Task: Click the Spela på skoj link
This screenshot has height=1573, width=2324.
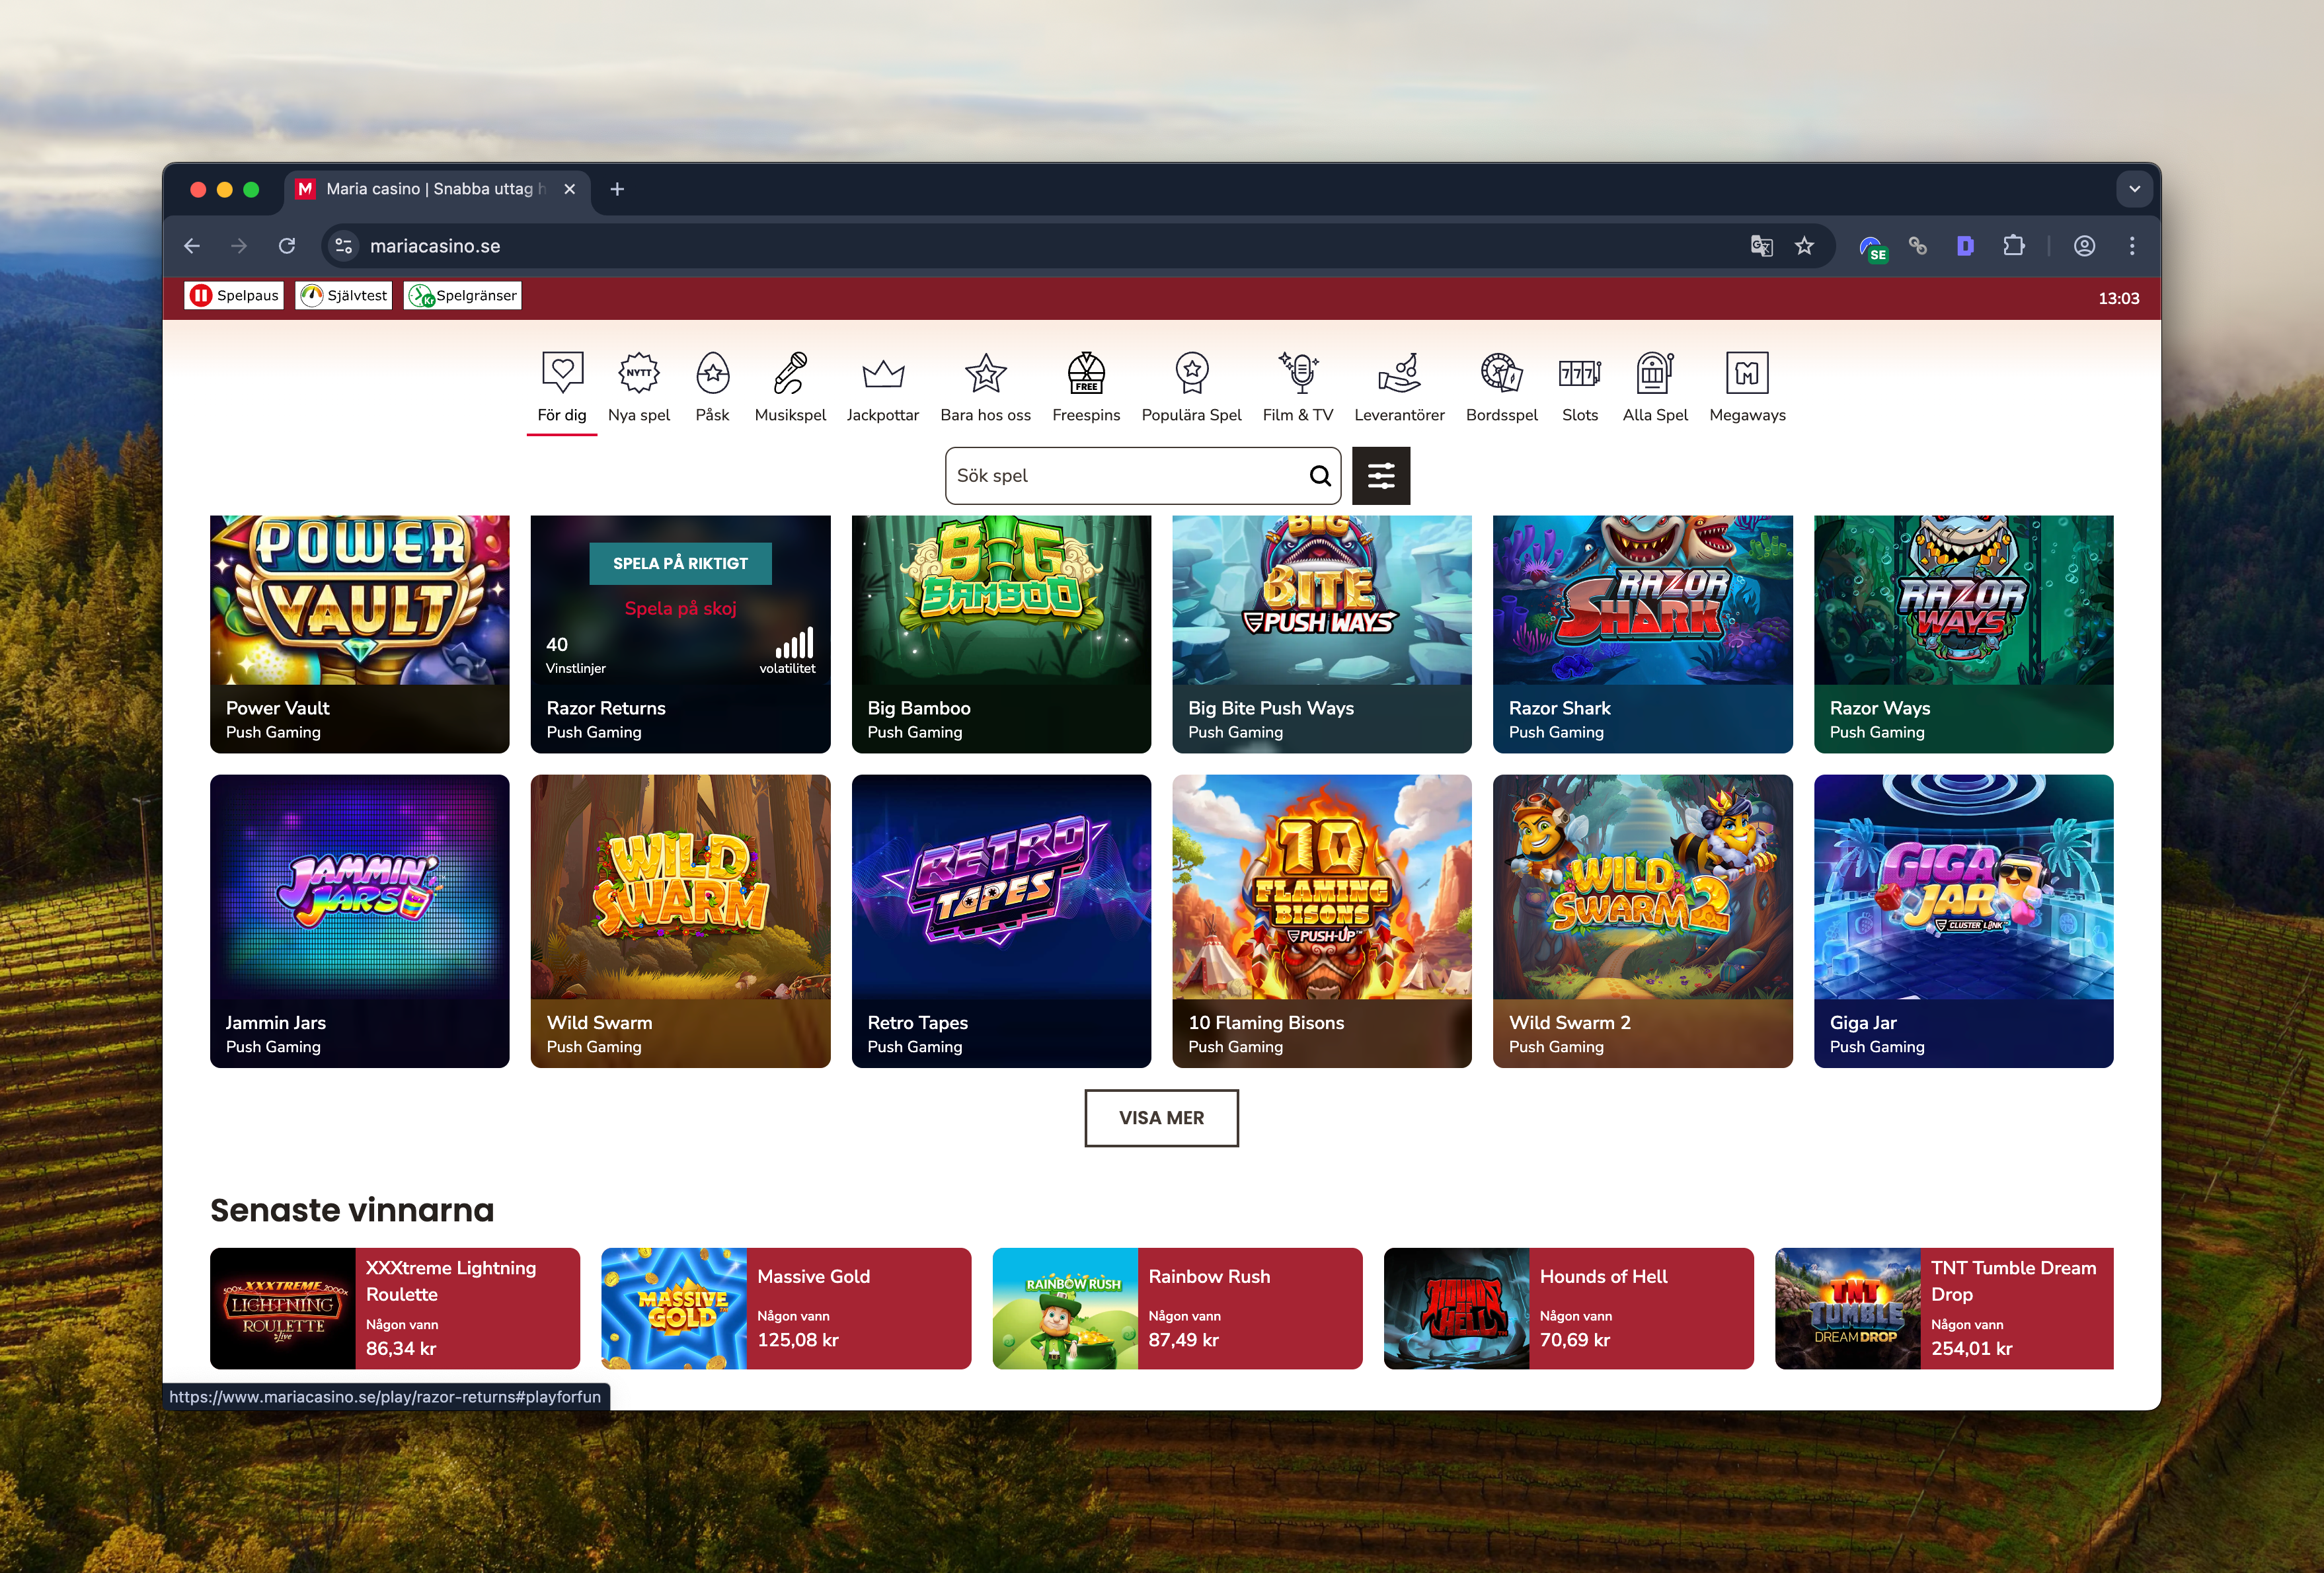Action: point(680,608)
